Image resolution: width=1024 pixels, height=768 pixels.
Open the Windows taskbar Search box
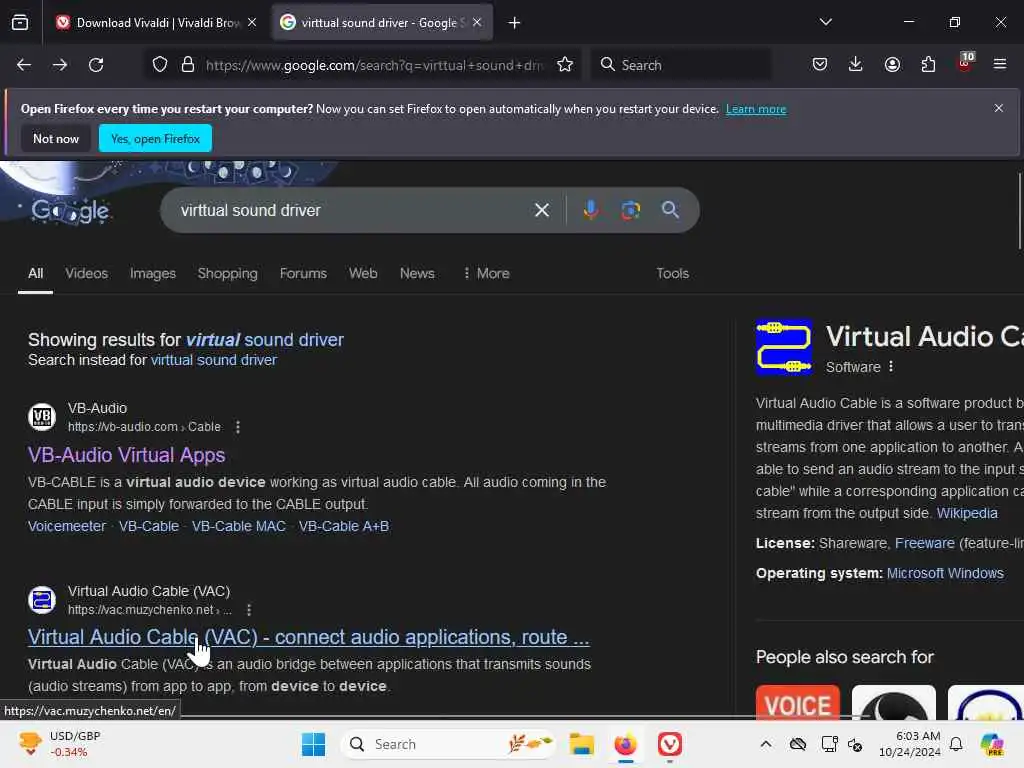pyautogui.click(x=448, y=744)
